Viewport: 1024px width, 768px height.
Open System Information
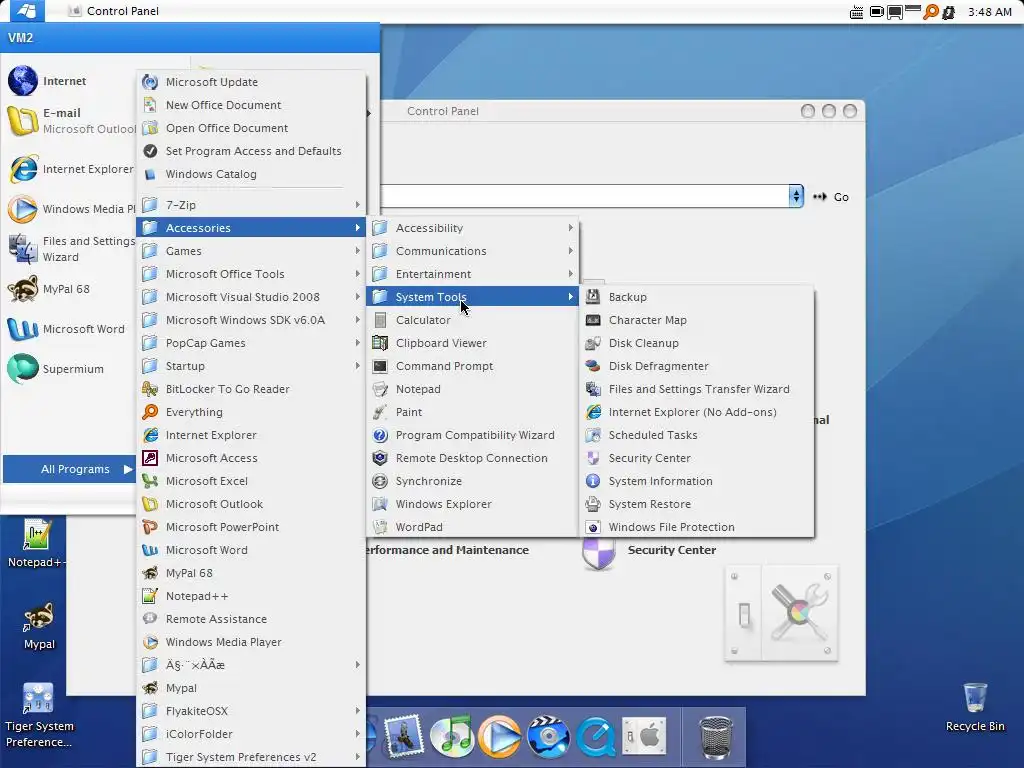tap(696, 481)
